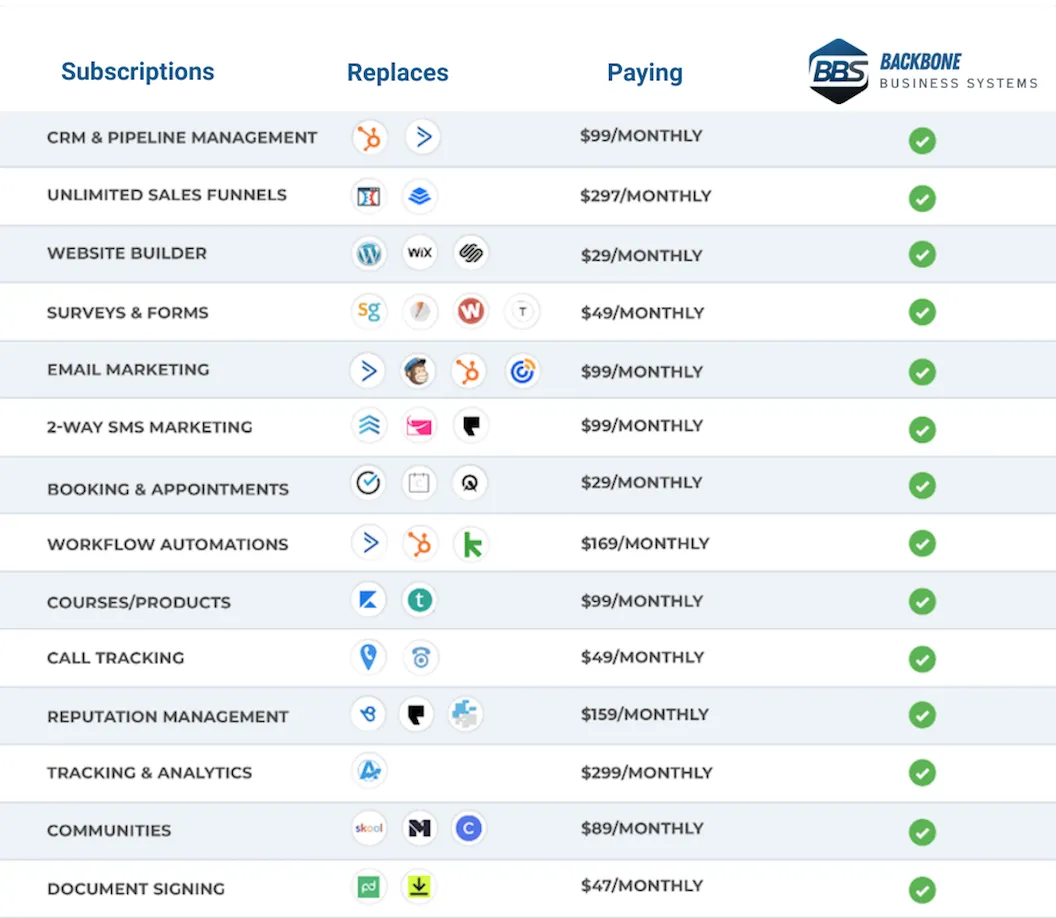
Task: Click the green checkmark for Website Builder
Action: point(922,255)
